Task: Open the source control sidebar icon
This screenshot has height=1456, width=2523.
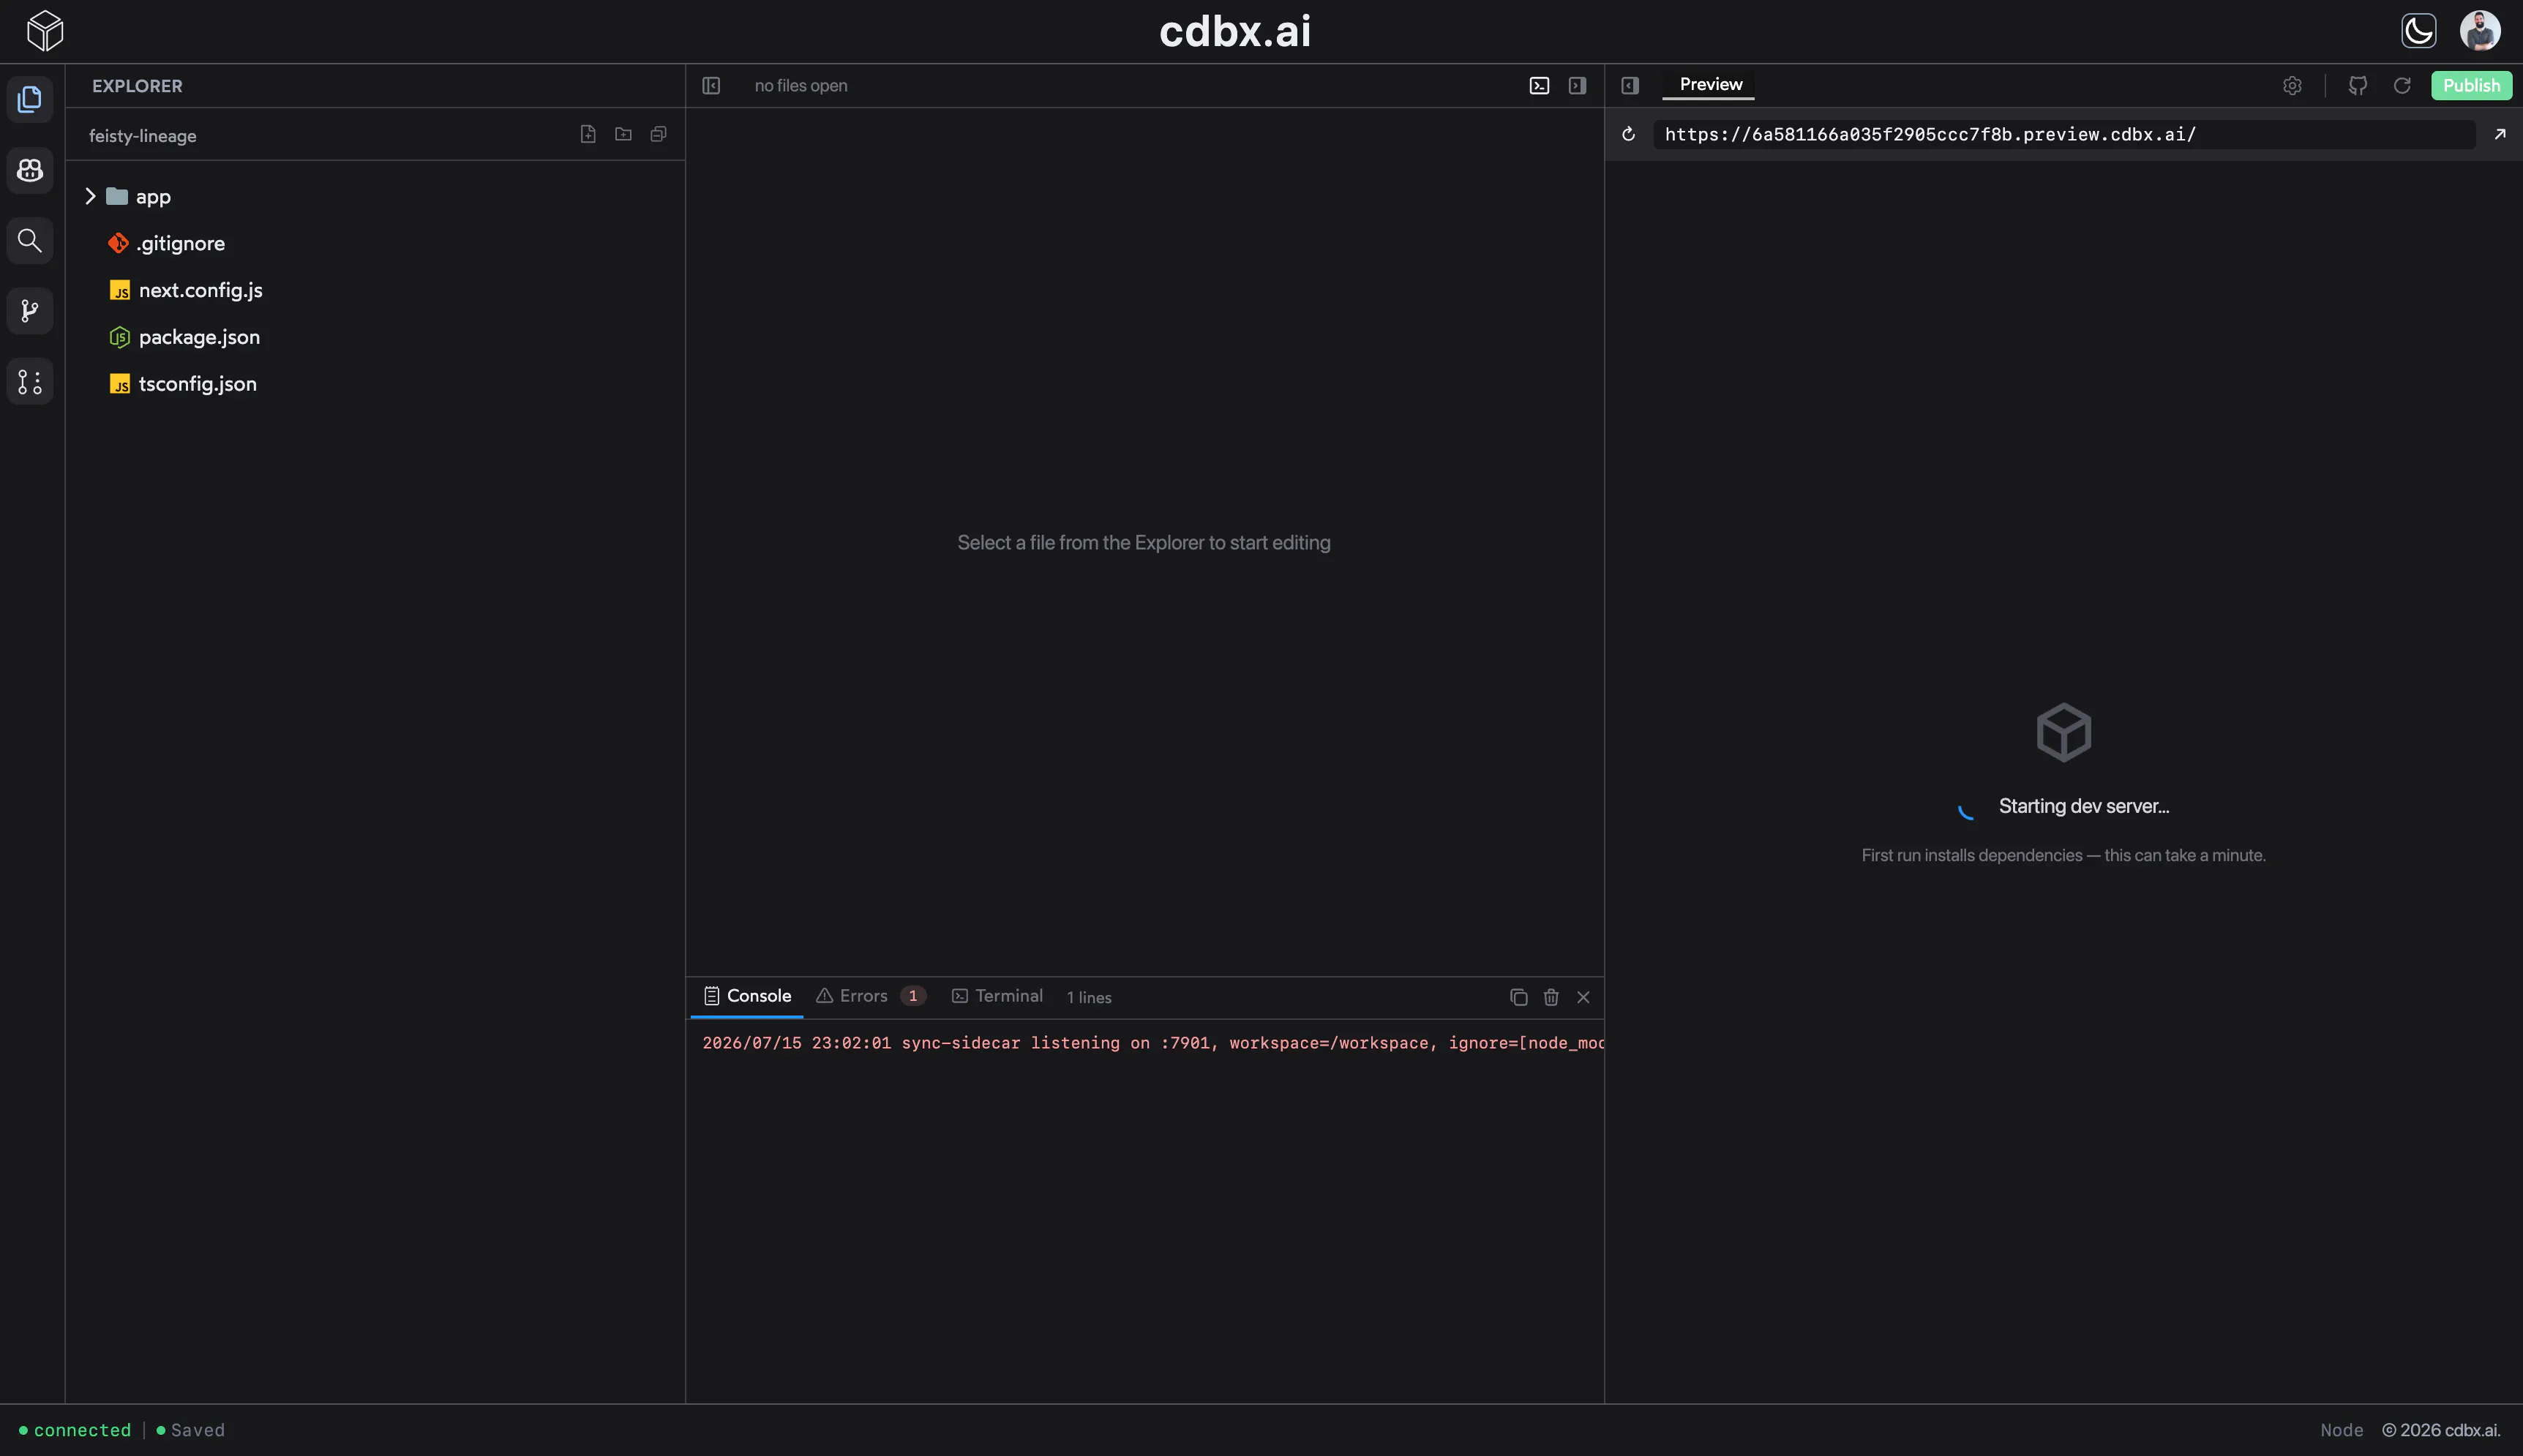Action: [x=30, y=381]
